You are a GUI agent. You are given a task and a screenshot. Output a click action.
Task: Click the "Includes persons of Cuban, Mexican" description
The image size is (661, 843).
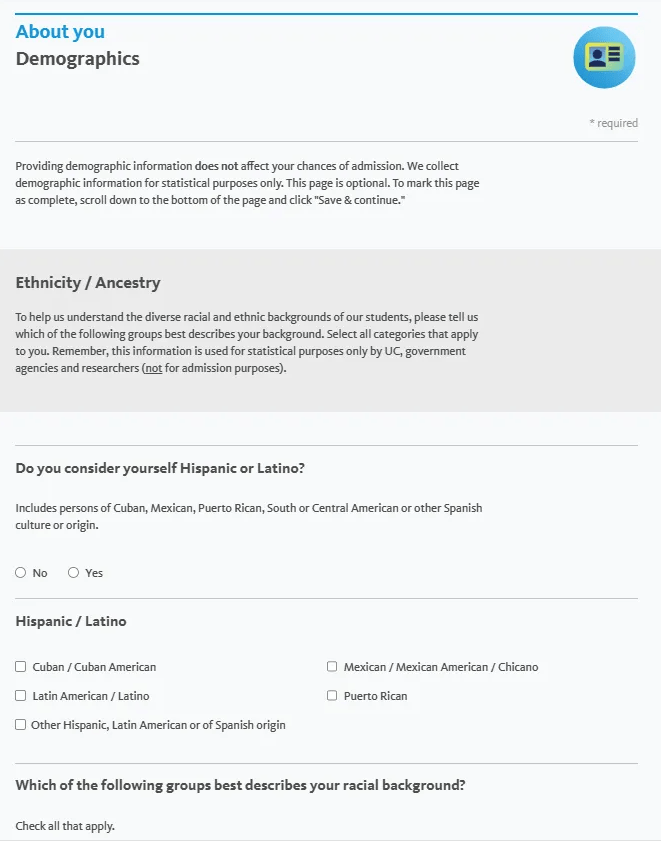(x=248, y=517)
